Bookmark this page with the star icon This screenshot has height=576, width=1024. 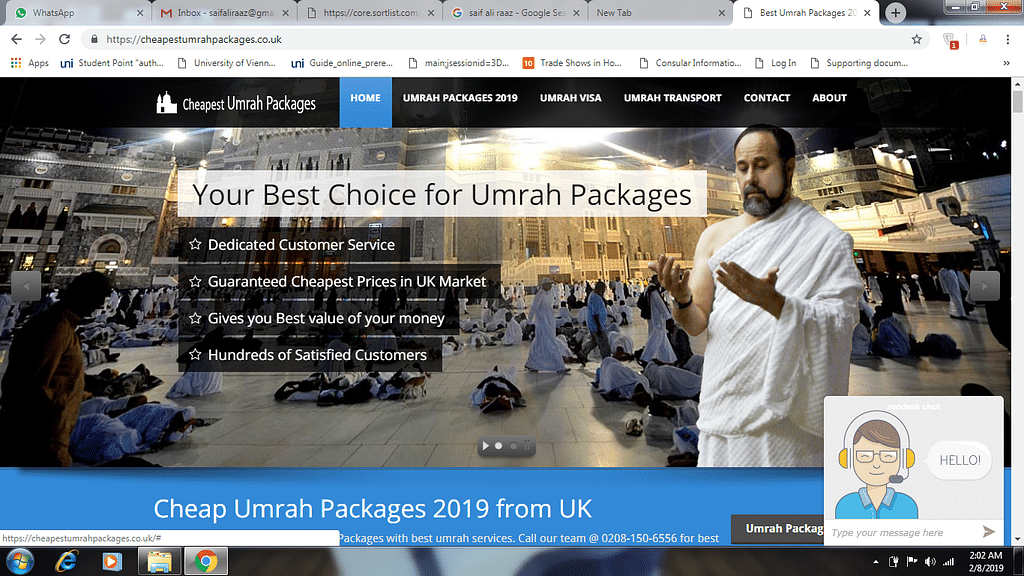[916, 39]
